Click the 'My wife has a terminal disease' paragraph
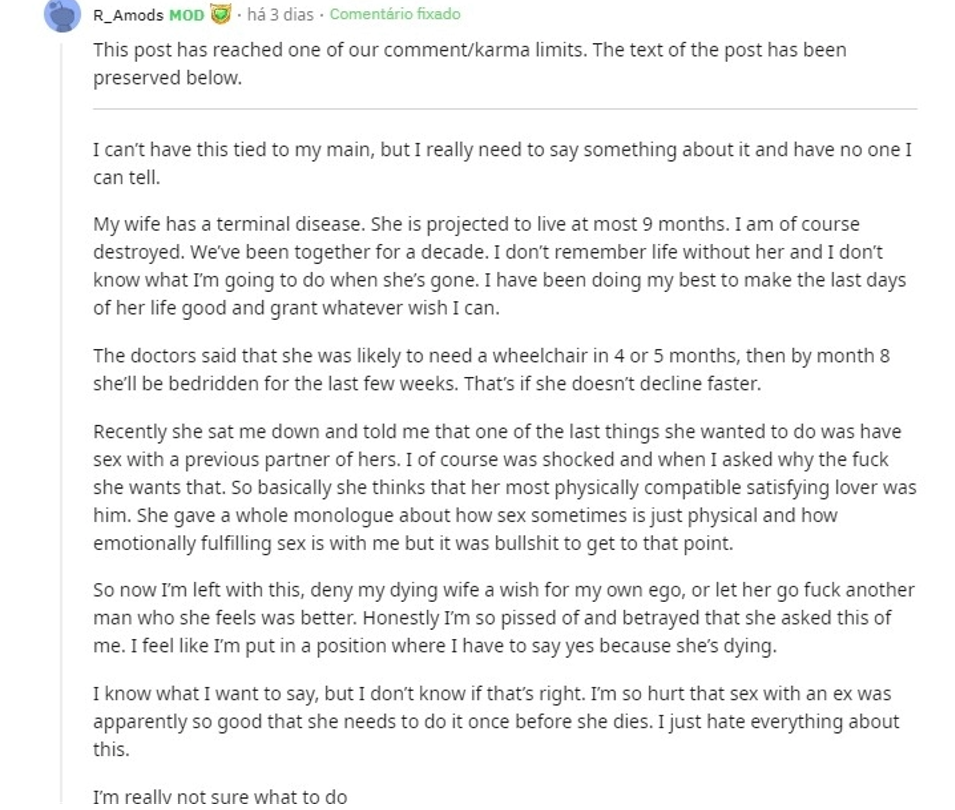 [499, 266]
